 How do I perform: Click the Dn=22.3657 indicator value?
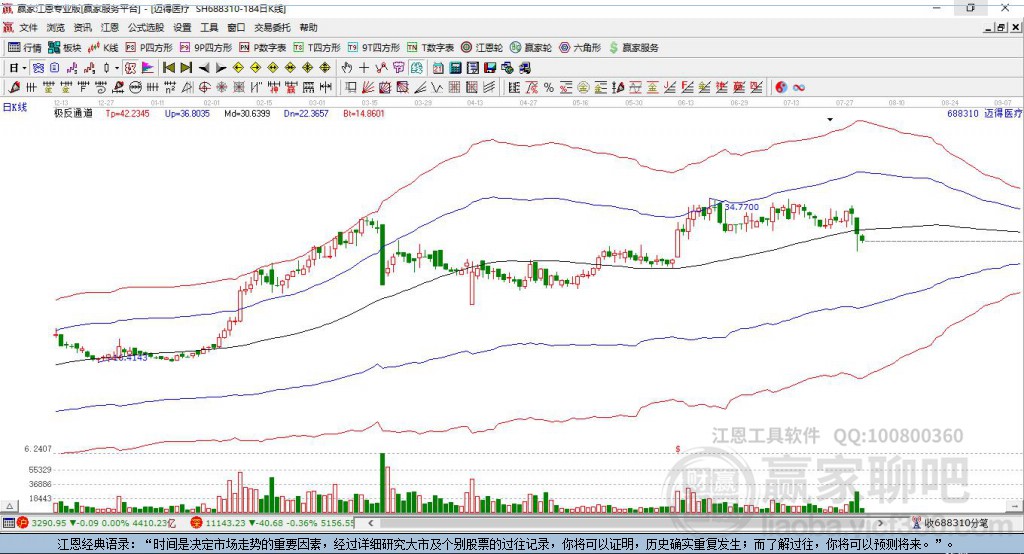306,113
